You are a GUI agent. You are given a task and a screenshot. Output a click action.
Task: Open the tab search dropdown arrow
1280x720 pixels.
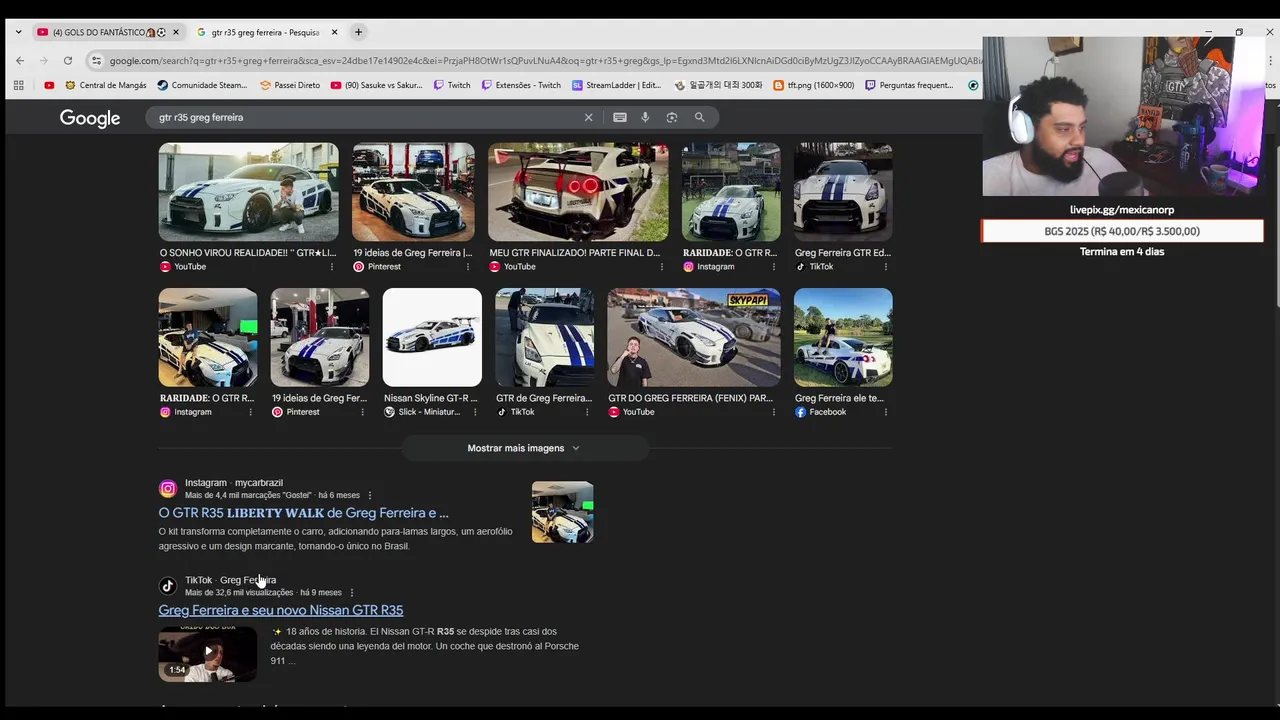(18, 32)
